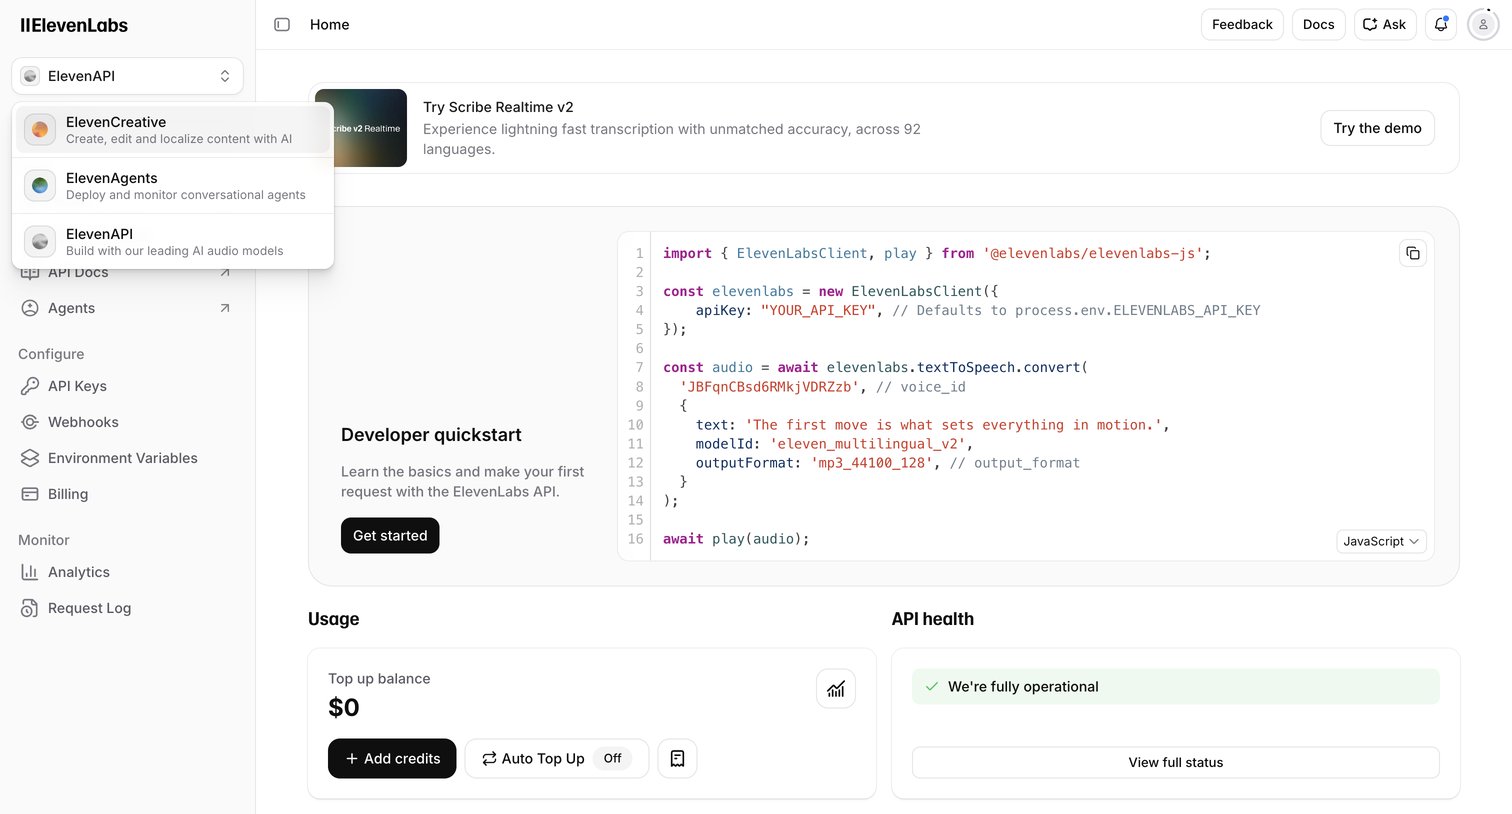The height and width of the screenshot is (814, 1512).
Task: Click the Home breadcrumb title
Action: point(330,24)
